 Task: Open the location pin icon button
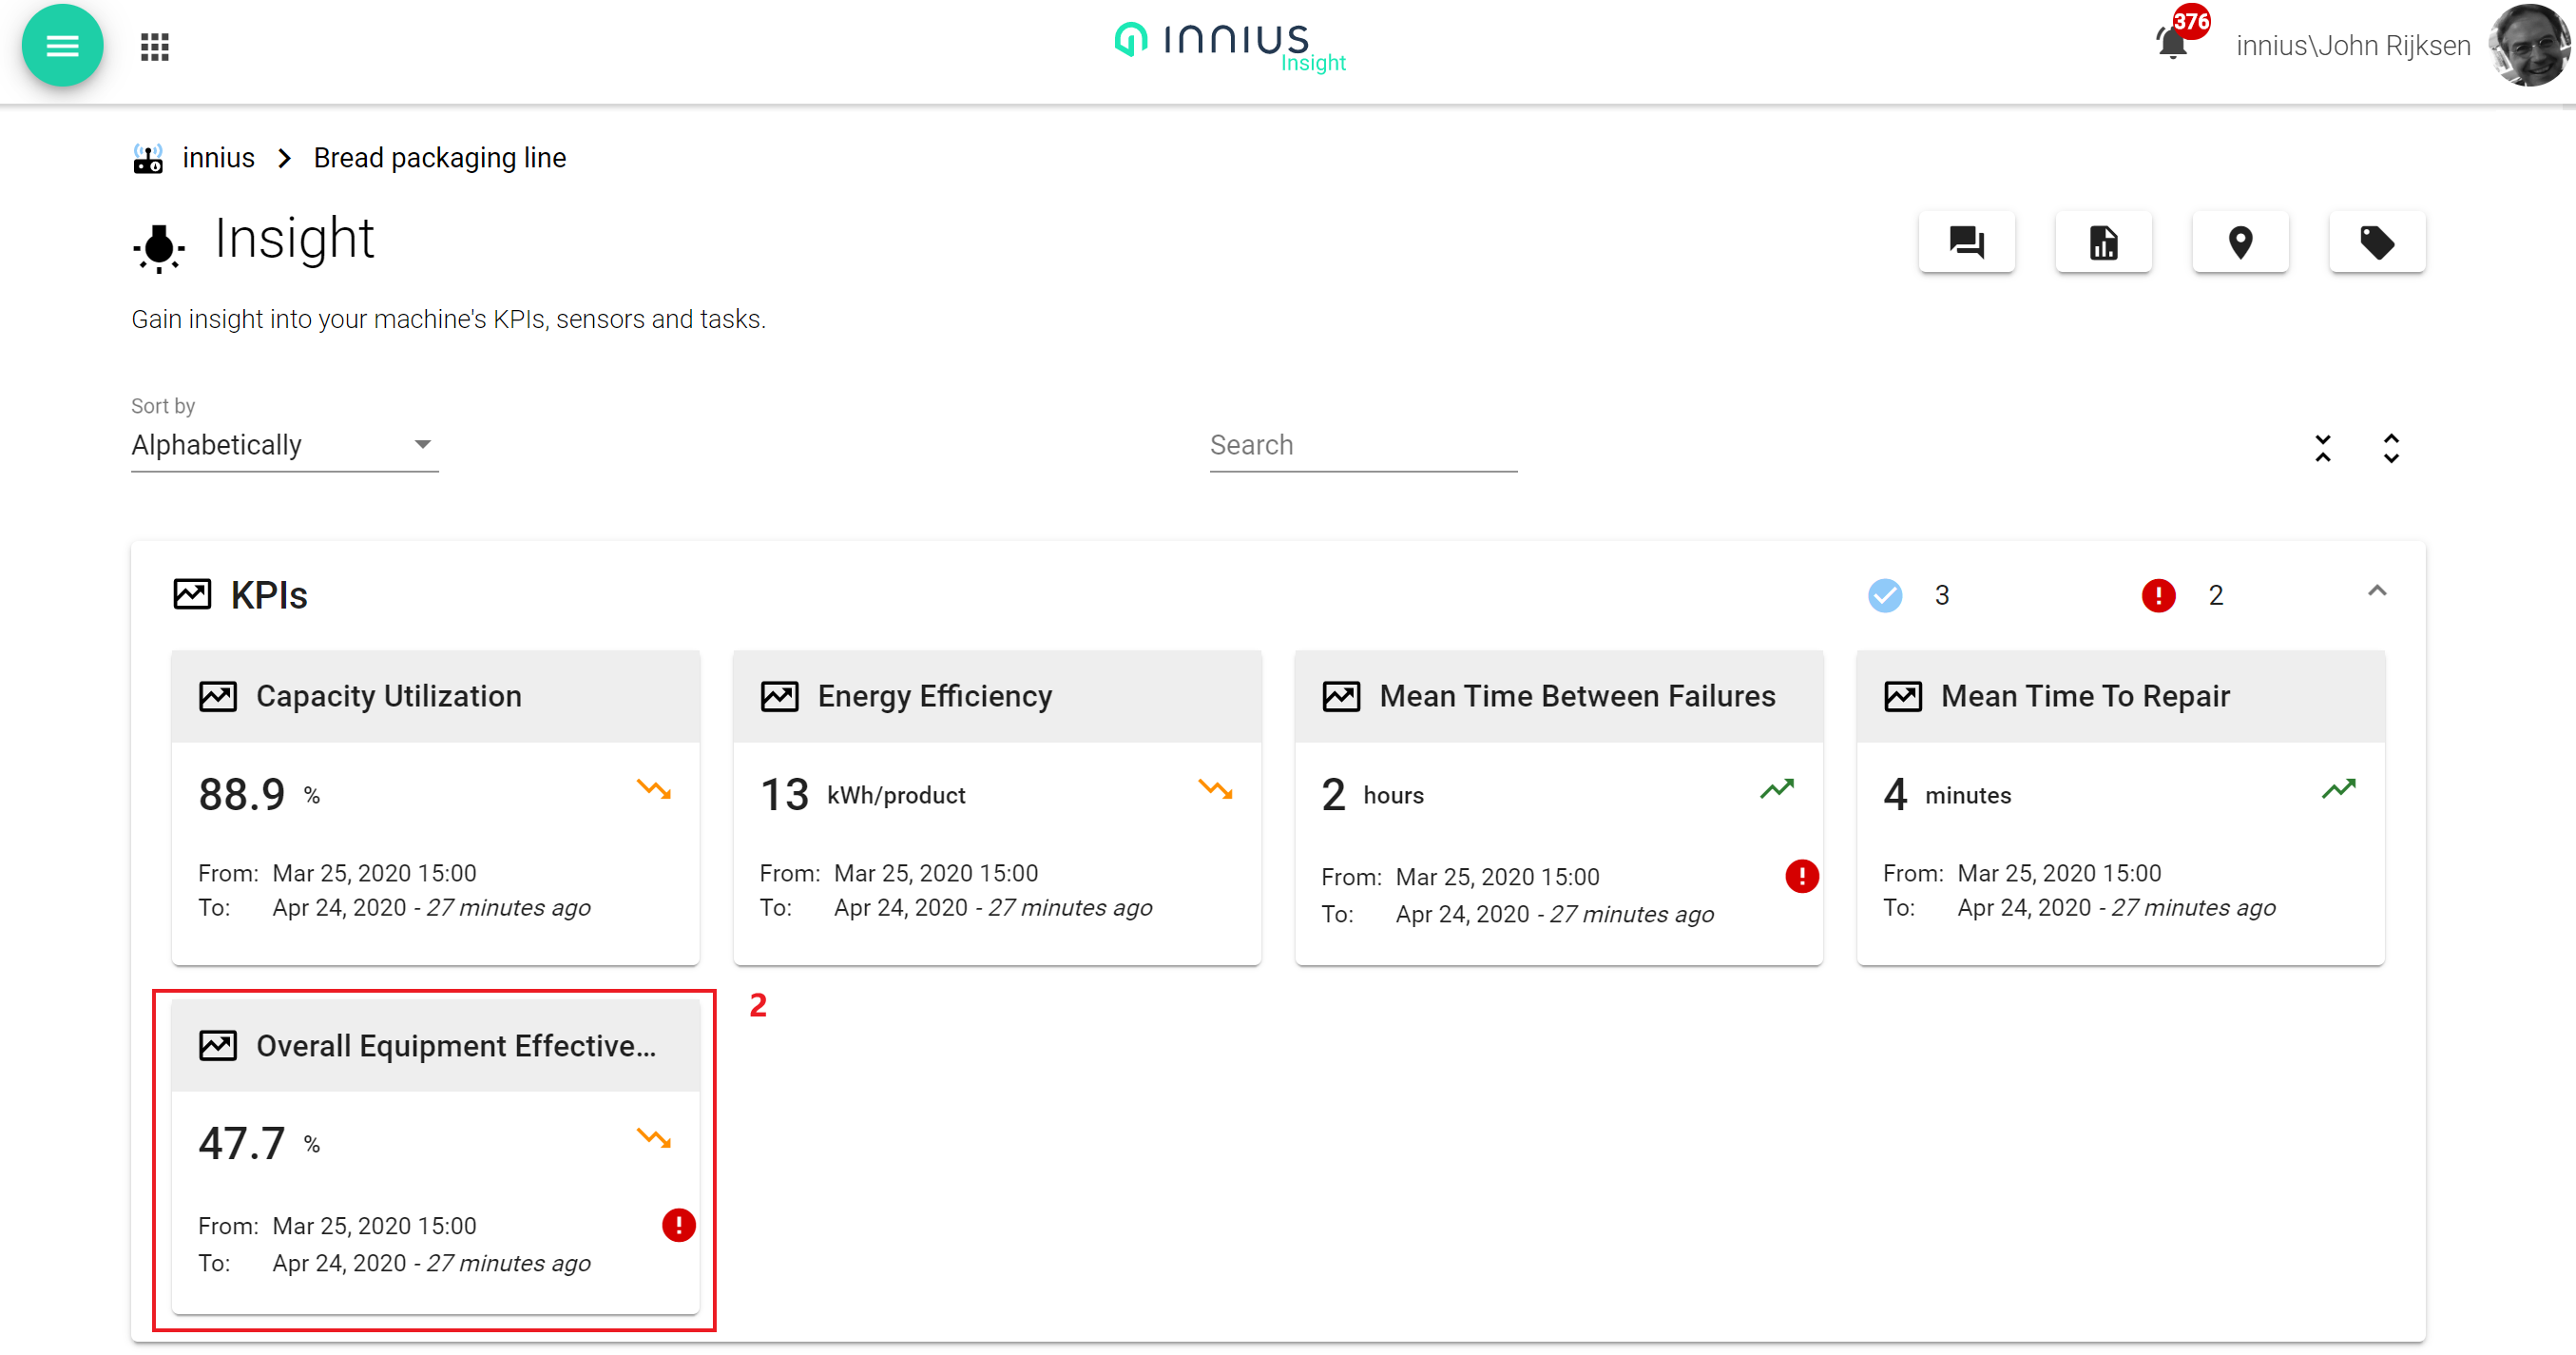(x=2240, y=242)
